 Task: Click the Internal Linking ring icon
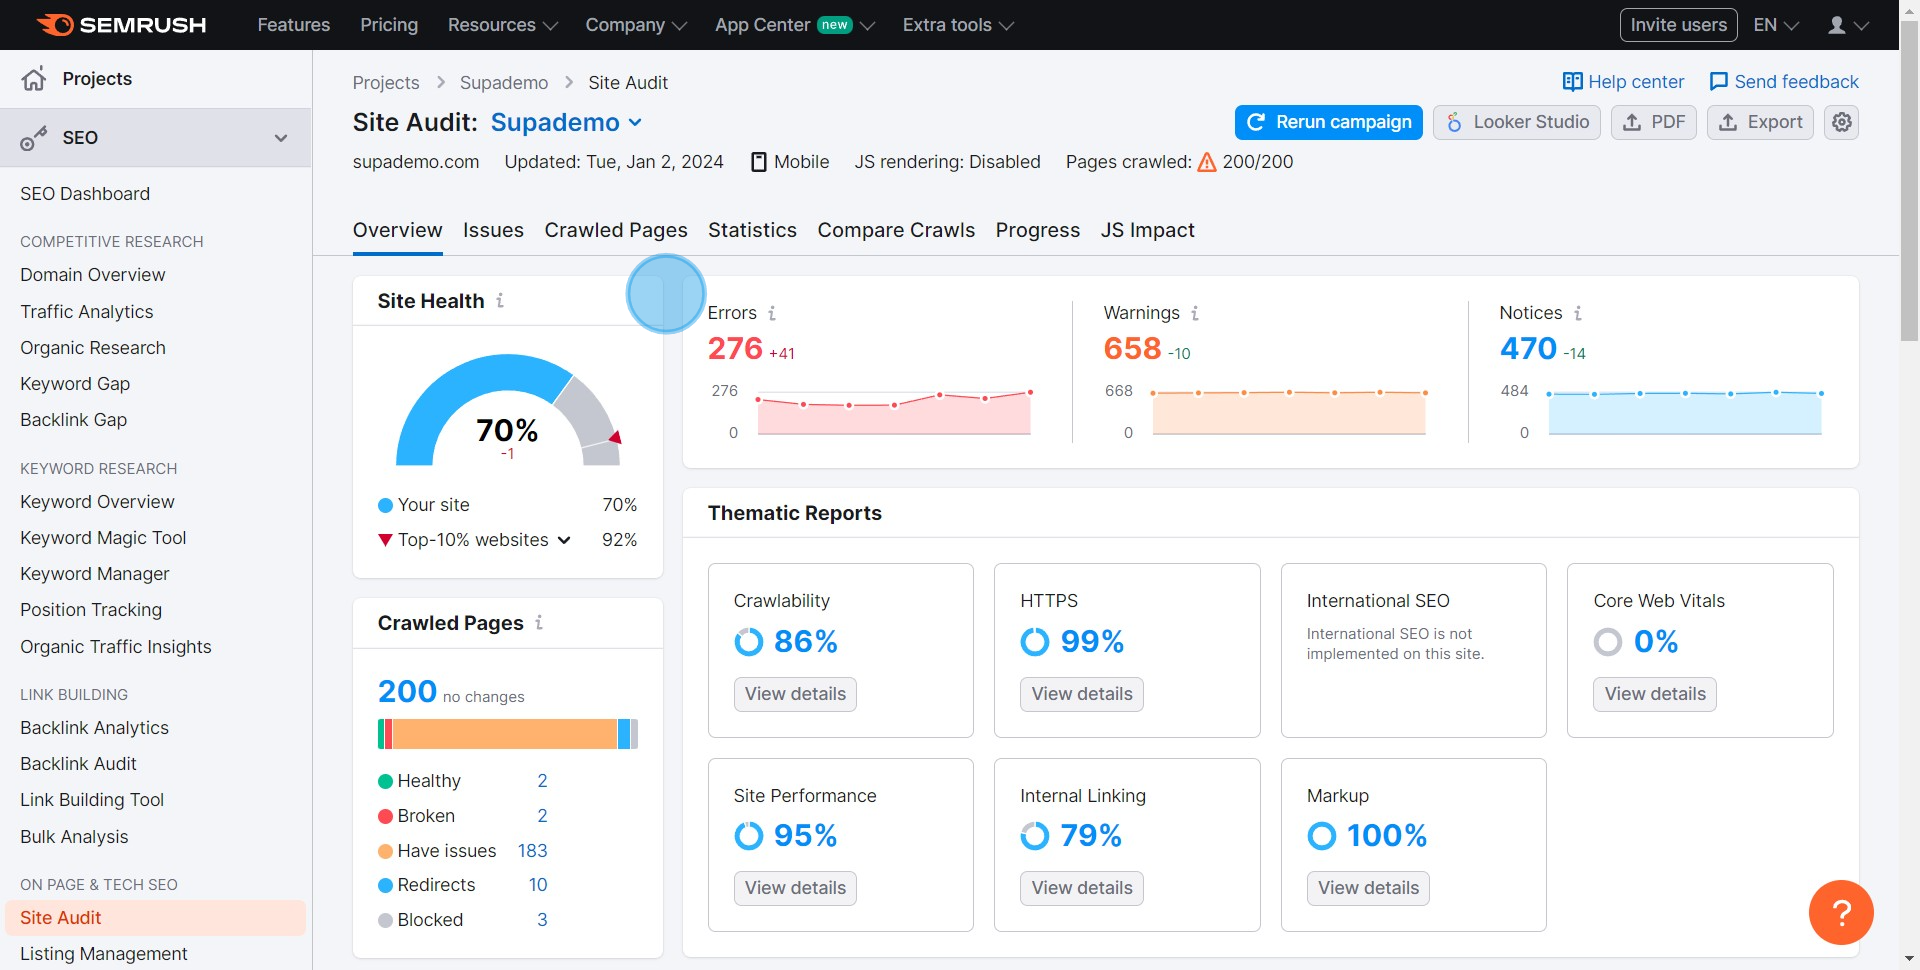[x=1035, y=835]
